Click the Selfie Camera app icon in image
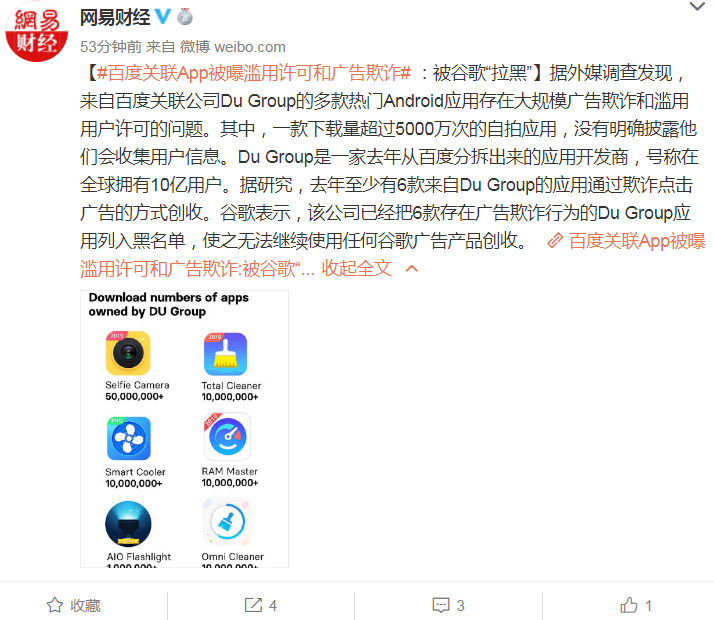Image resolution: width=714 pixels, height=620 pixels. point(128,353)
